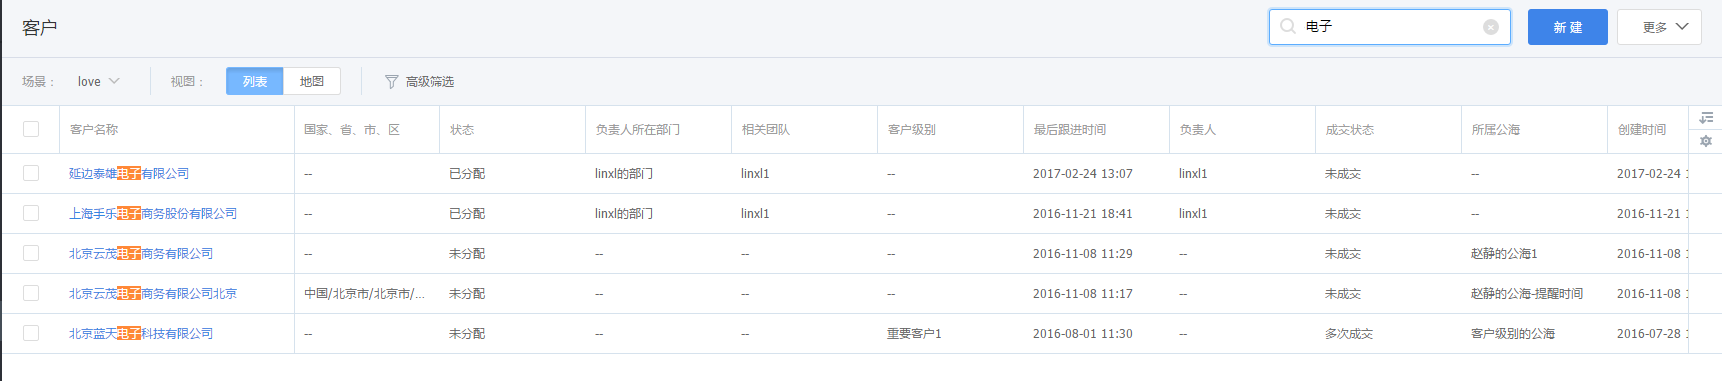
Task: Toggle the select-all header checkbox
Action: click(x=31, y=129)
